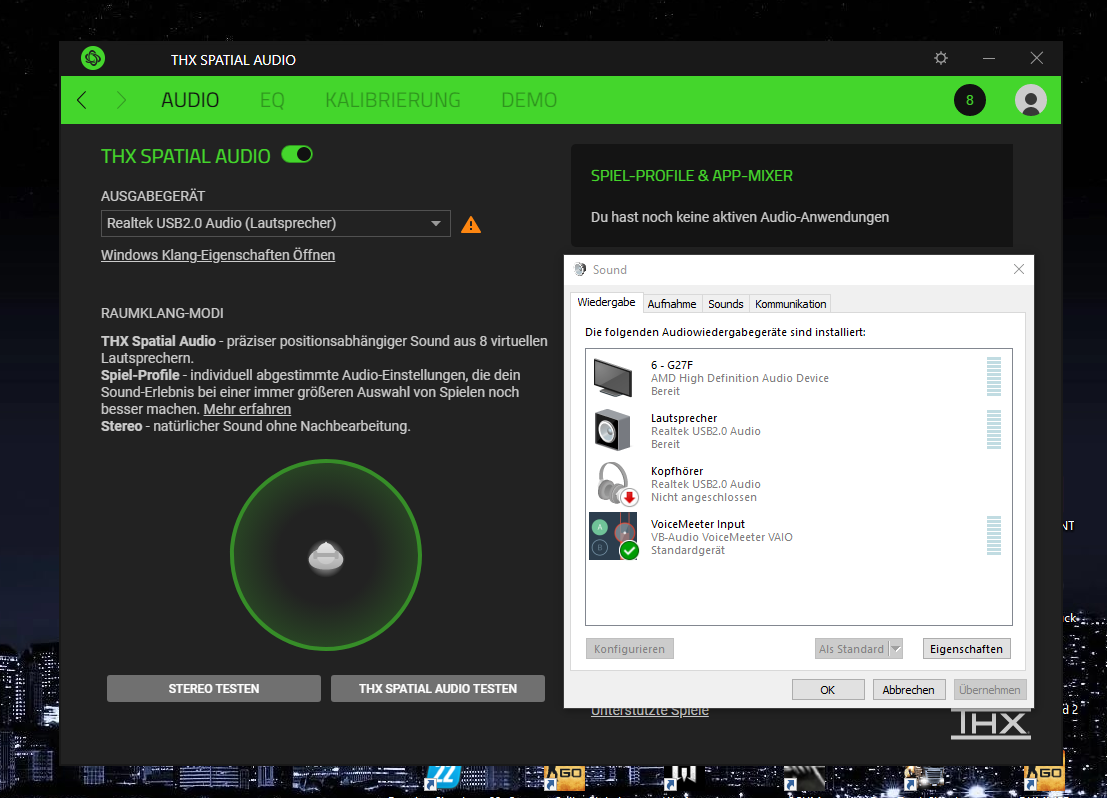Viewport: 1107px width, 798px height.
Task: Click Abbrechen in the Sound dialog
Action: (909, 689)
